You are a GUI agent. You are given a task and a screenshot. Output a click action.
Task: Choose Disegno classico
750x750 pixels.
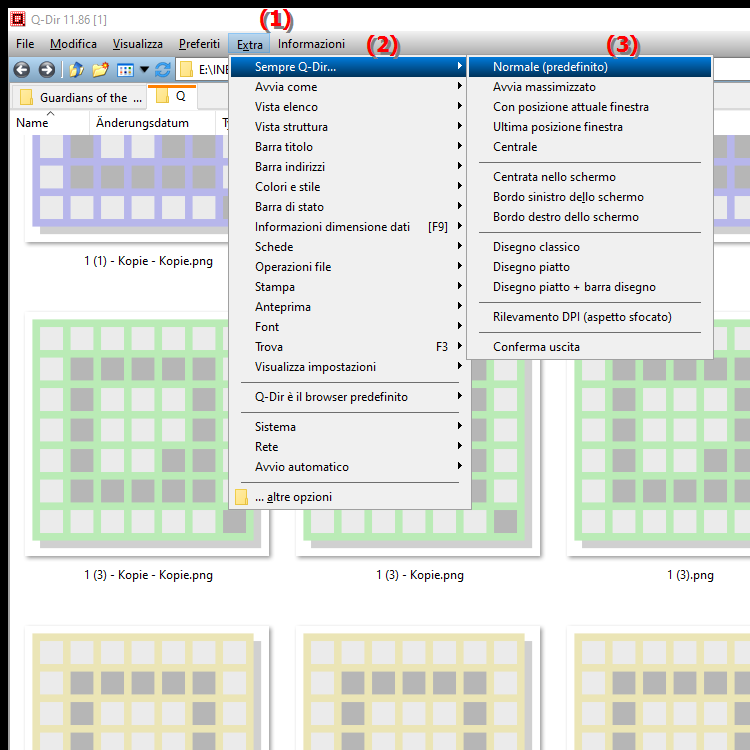[590, 247]
